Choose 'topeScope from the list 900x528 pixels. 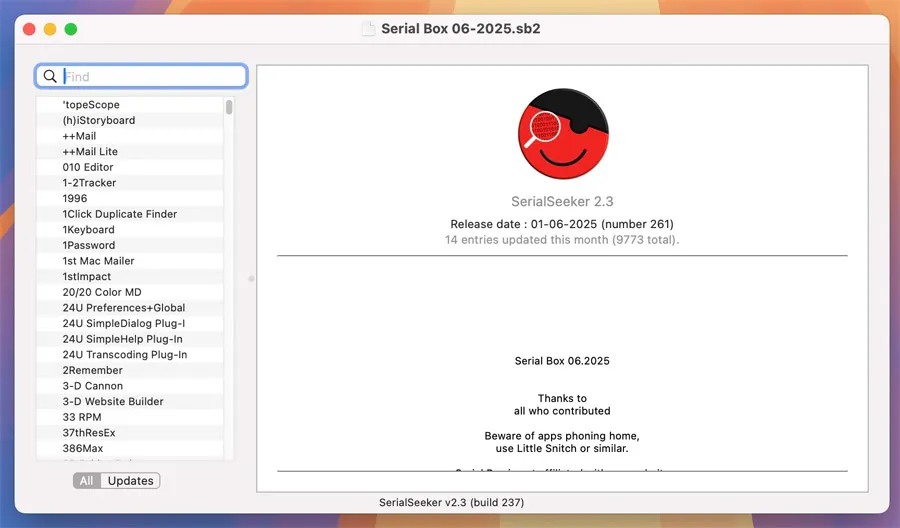(x=91, y=104)
